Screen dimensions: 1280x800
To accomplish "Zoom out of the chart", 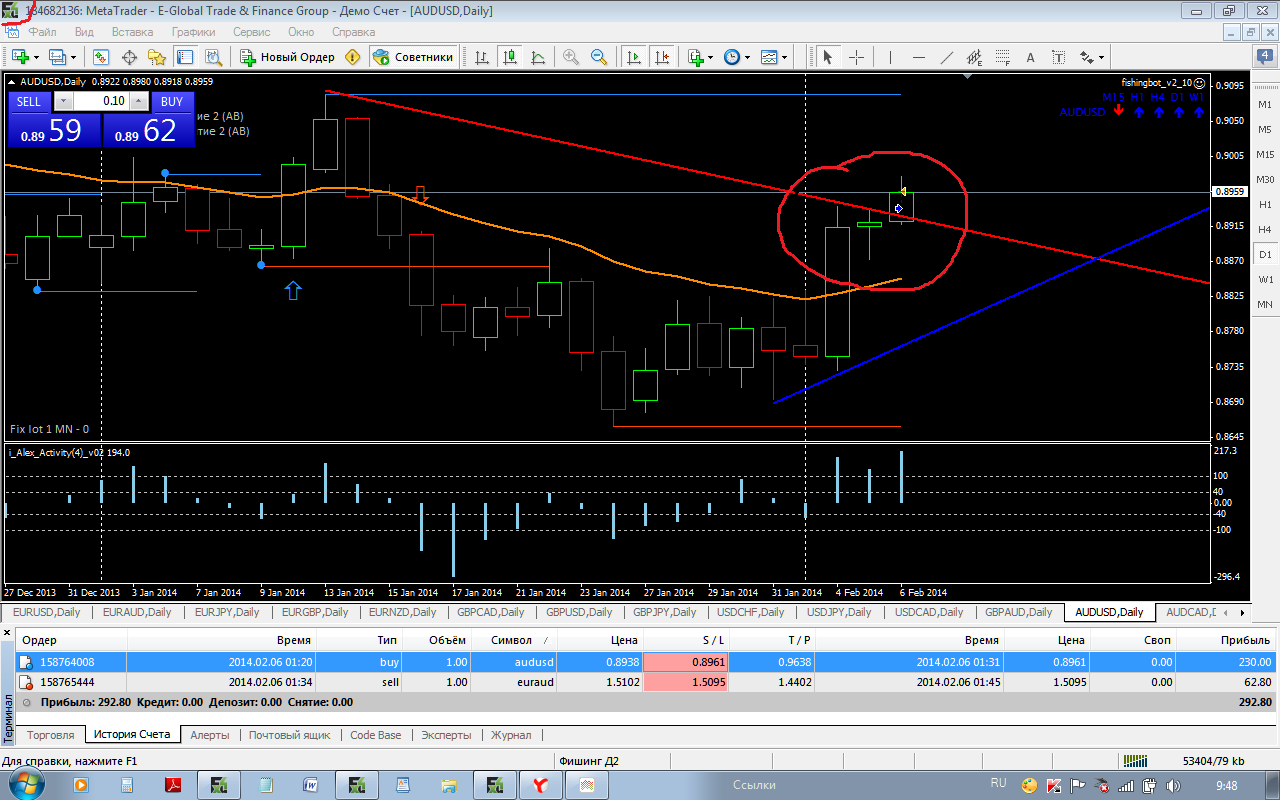I will click(x=599, y=57).
